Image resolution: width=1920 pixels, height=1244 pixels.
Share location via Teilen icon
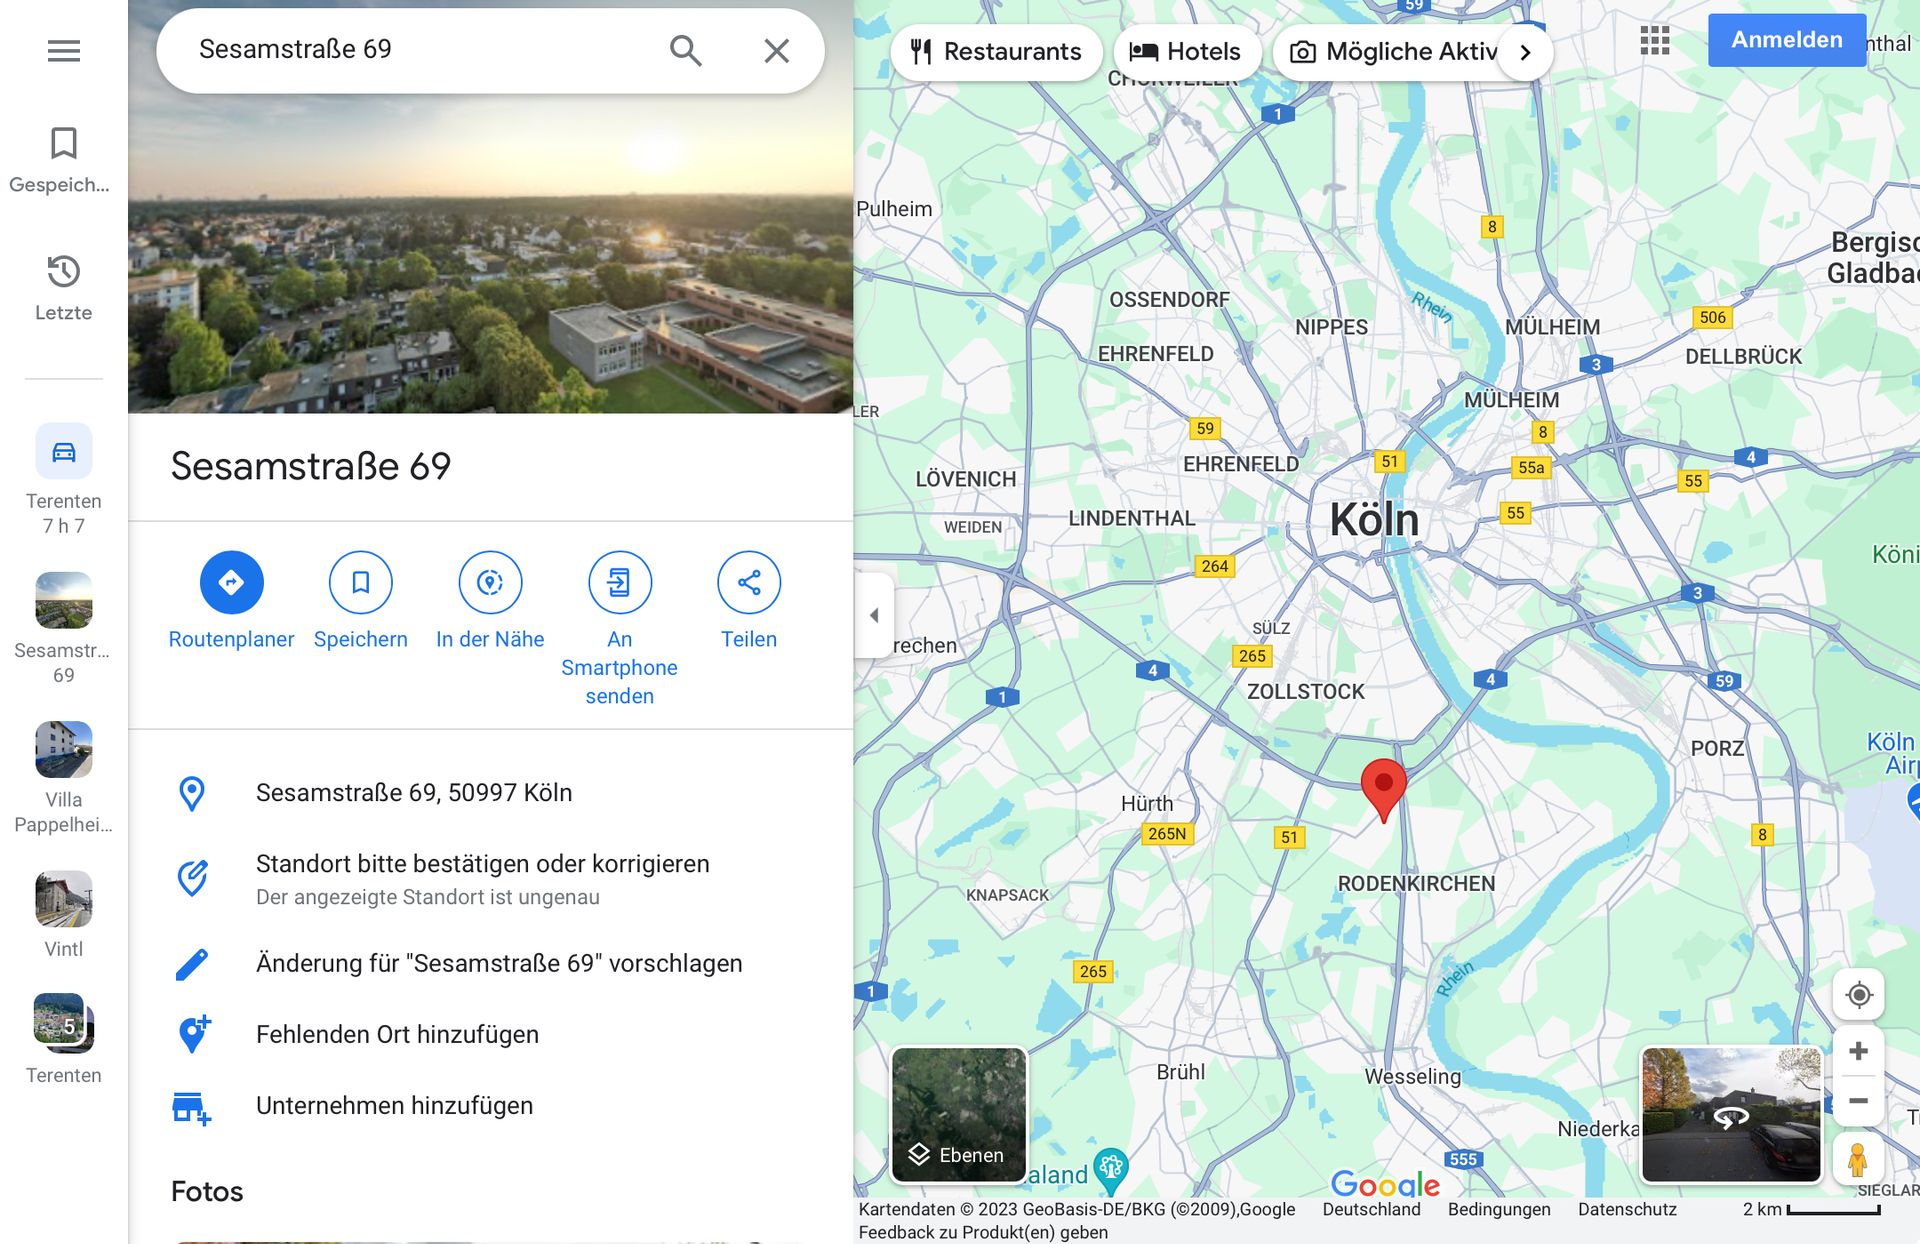click(748, 582)
